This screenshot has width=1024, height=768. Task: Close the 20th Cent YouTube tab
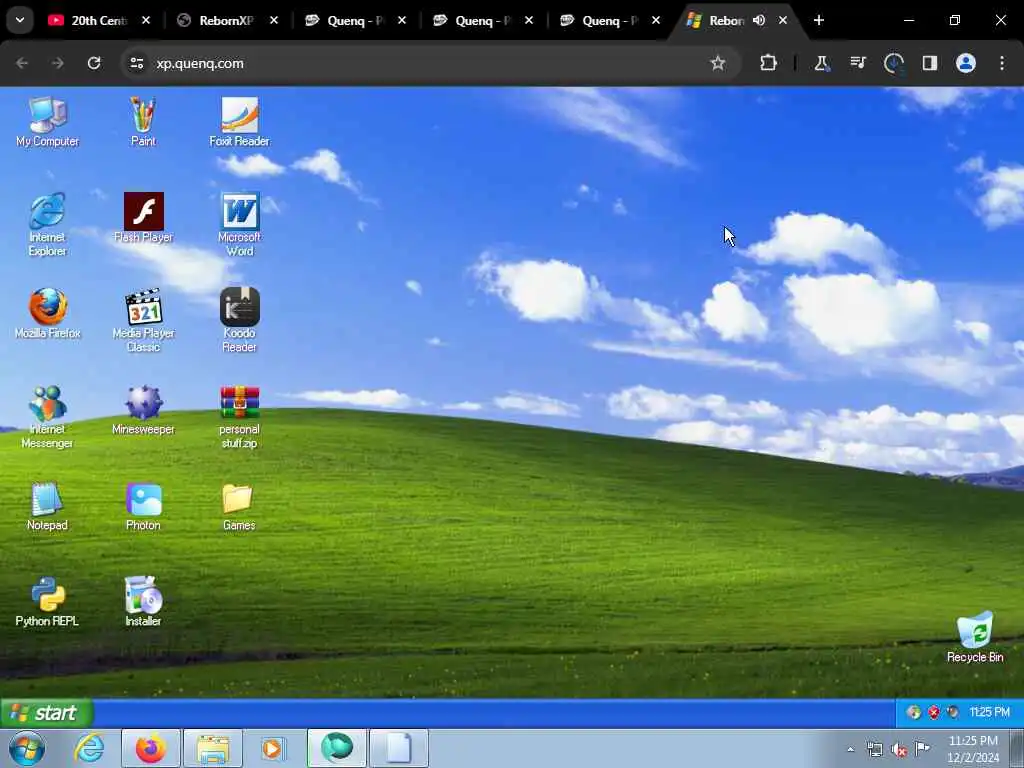(x=146, y=20)
